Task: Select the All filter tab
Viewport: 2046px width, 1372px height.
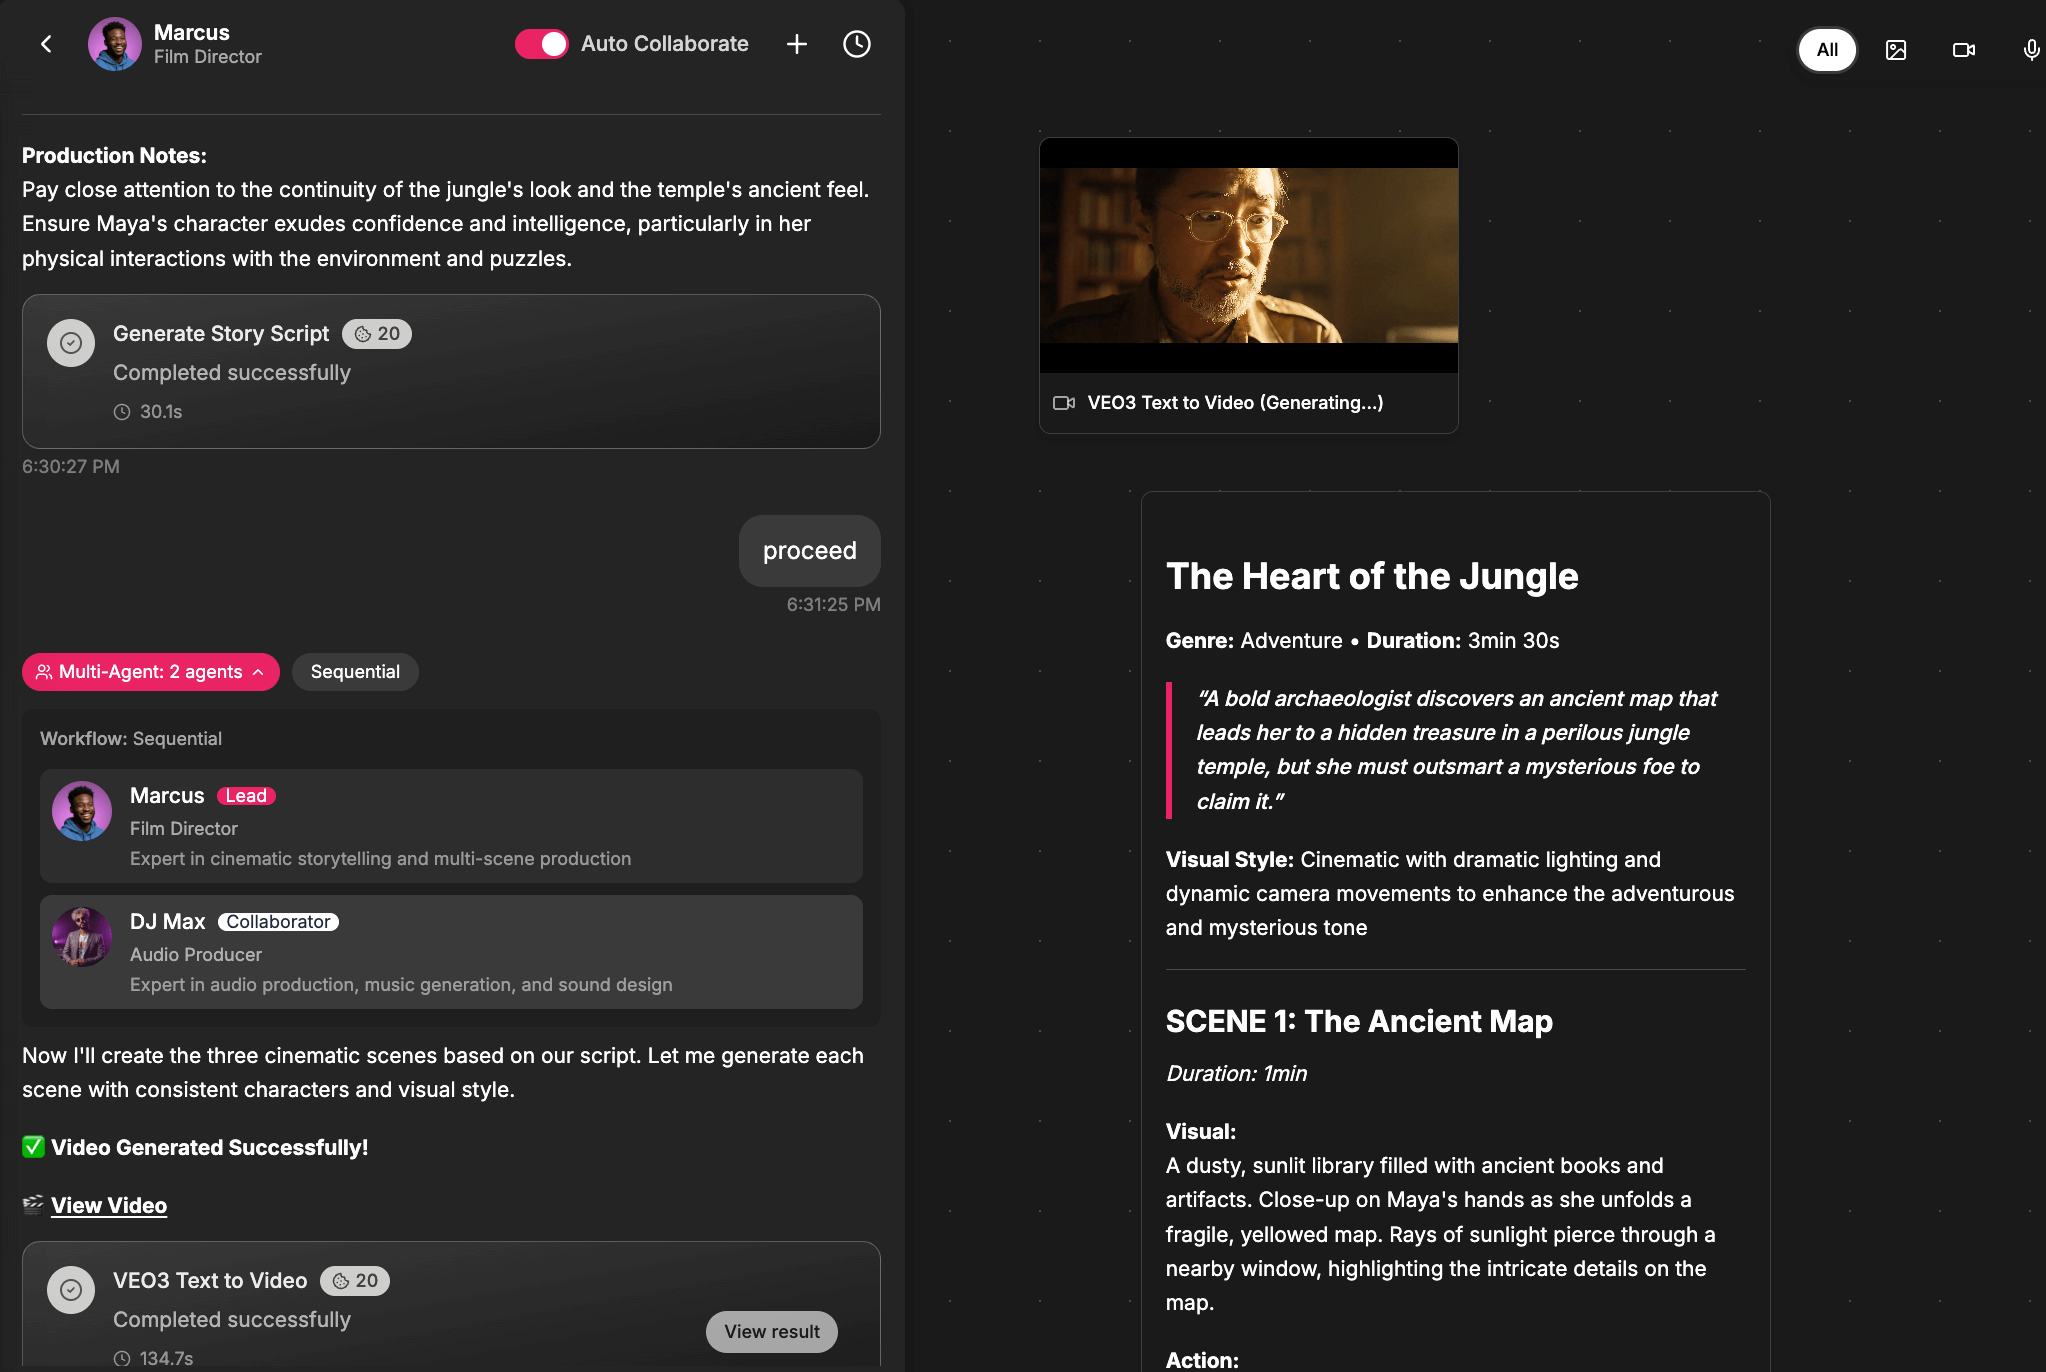Action: pyautogui.click(x=1826, y=50)
